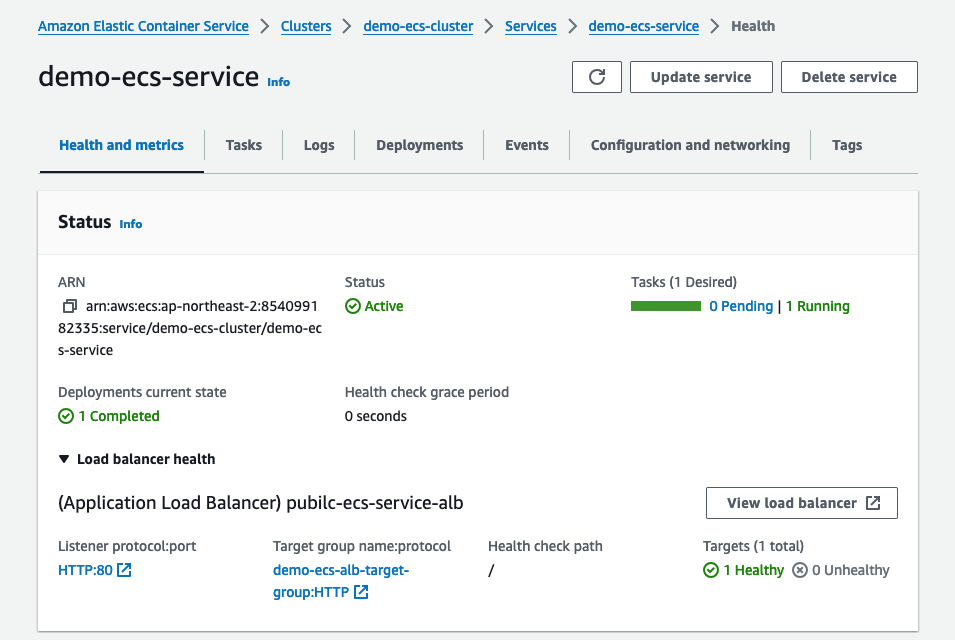The height and width of the screenshot is (640, 955).
Task: Click the Health breadcrumb text
Action: 753,26
